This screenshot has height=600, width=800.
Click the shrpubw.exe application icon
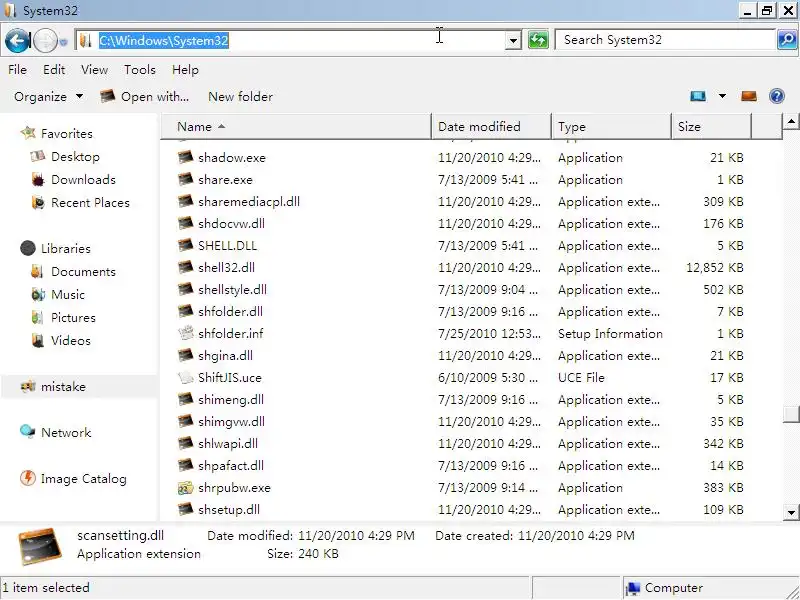[x=186, y=487]
